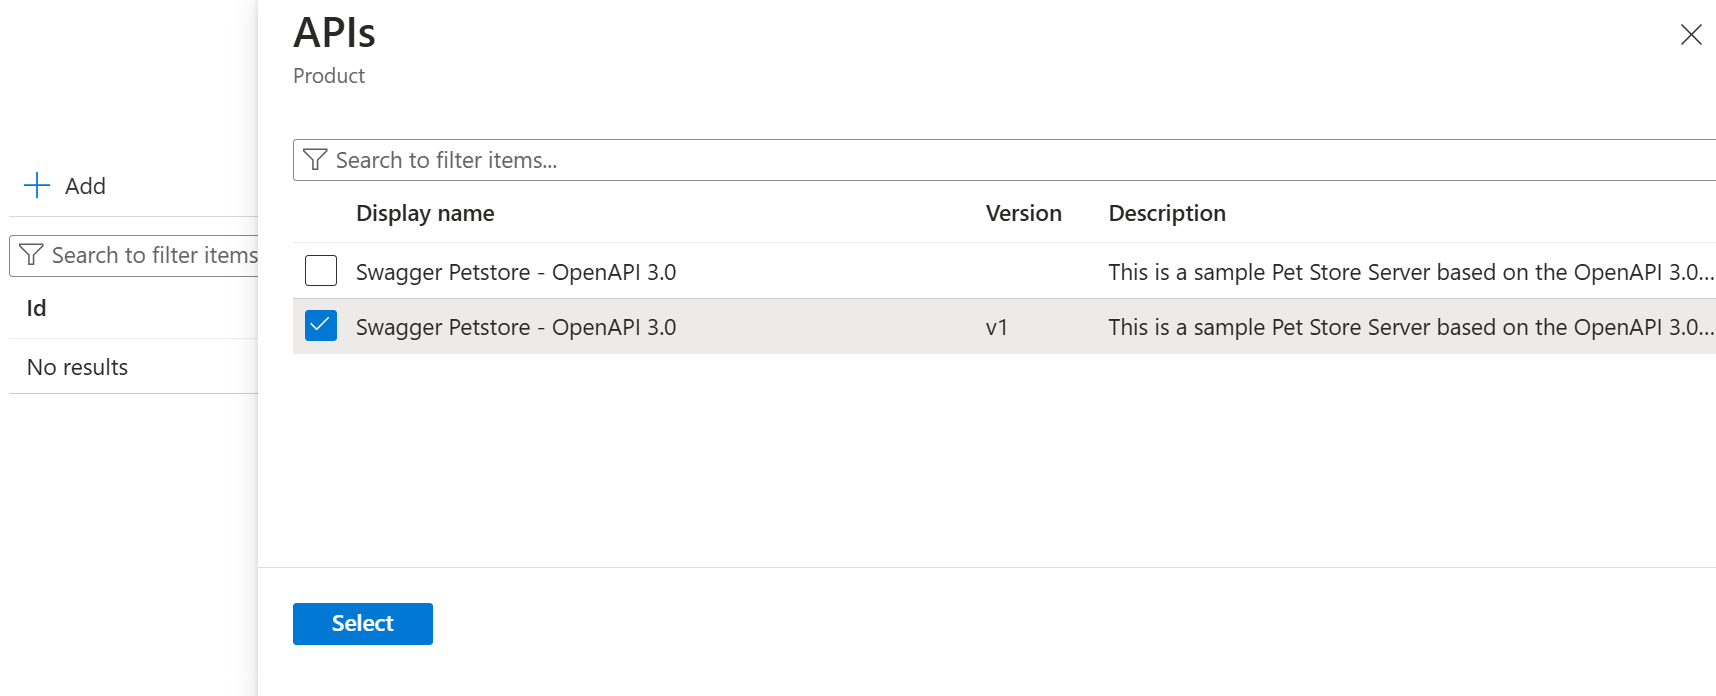This screenshot has width=1716, height=696.
Task: Click the APIs panel title
Action: [334, 33]
